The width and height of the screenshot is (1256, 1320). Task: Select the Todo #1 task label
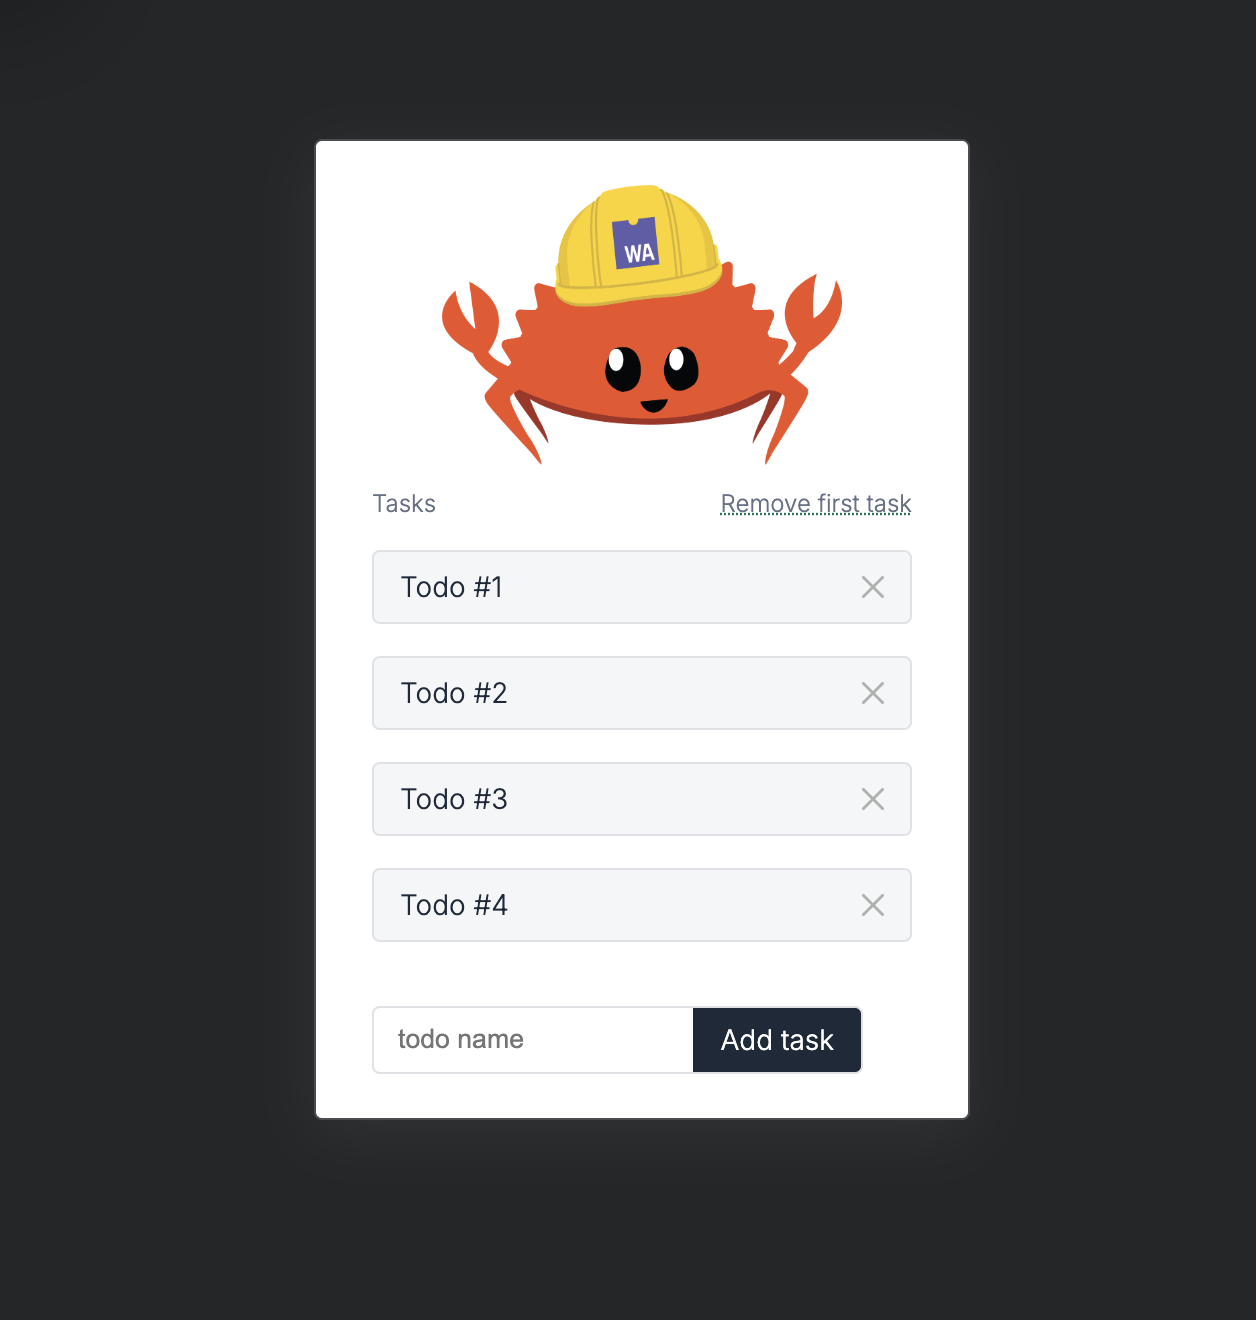[452, 587]
